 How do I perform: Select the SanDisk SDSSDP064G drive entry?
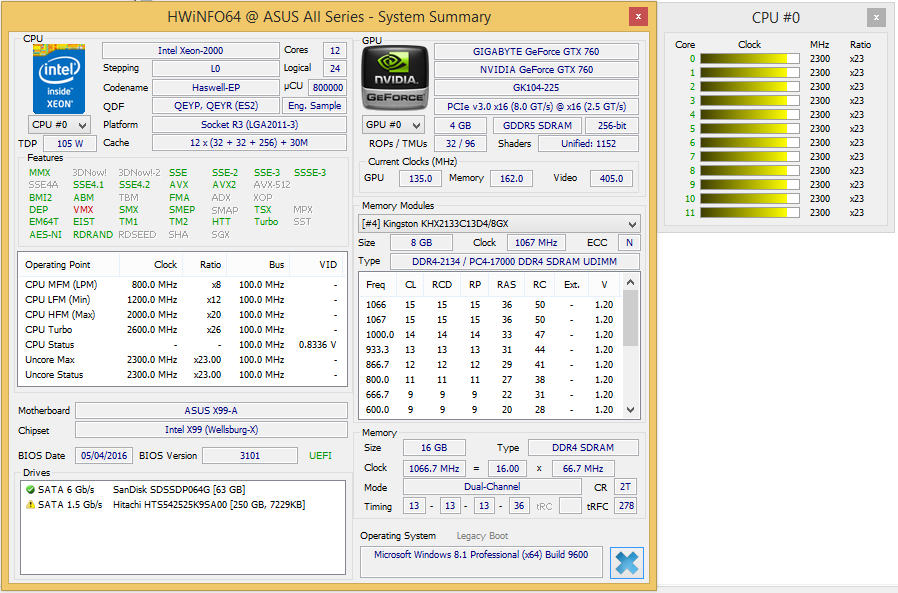pyautogui.click(x=179, y=489)
